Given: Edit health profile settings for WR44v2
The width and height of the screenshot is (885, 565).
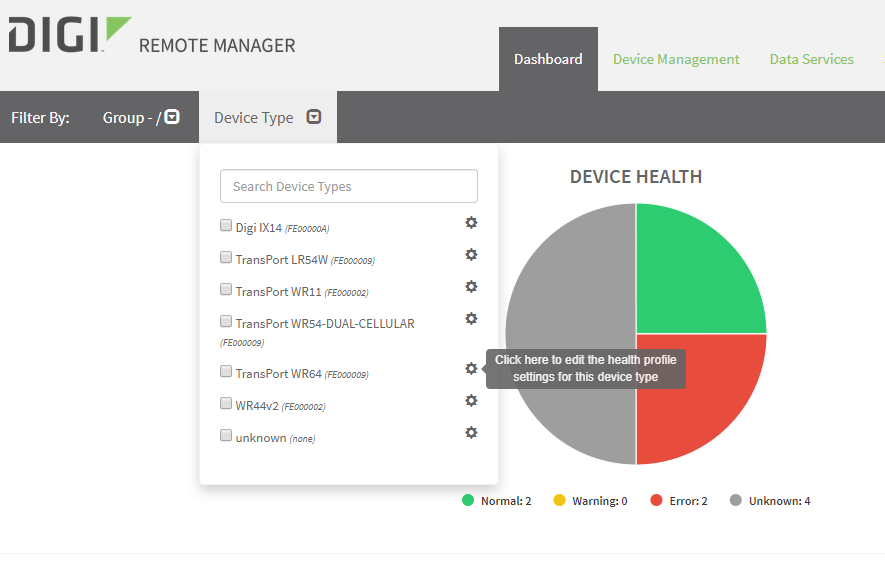Looking at the screenshot, I should click(471, 401).
